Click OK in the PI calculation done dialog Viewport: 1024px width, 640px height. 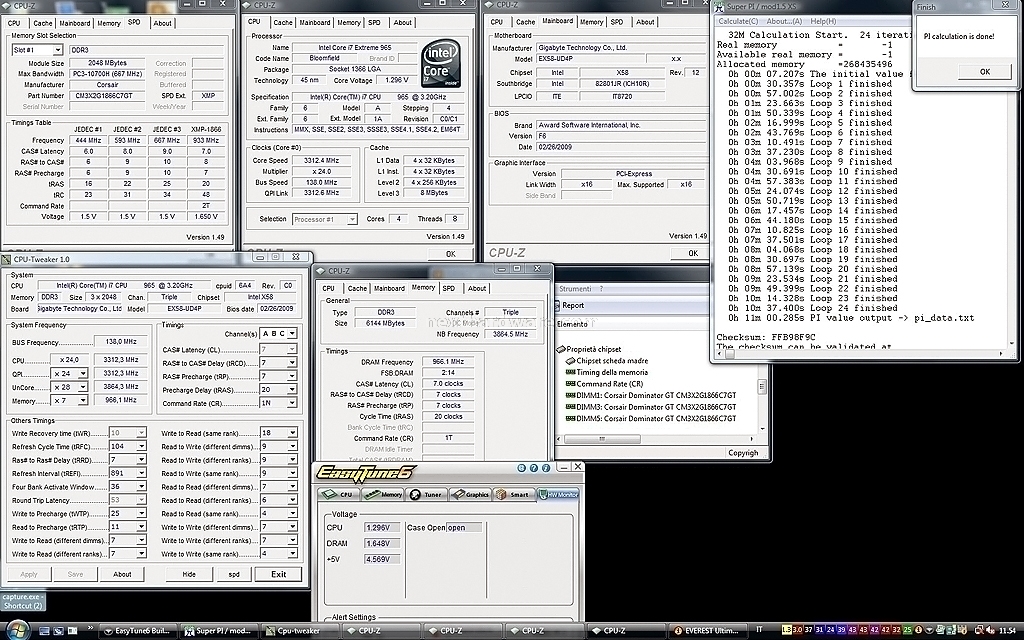point(985,72)
